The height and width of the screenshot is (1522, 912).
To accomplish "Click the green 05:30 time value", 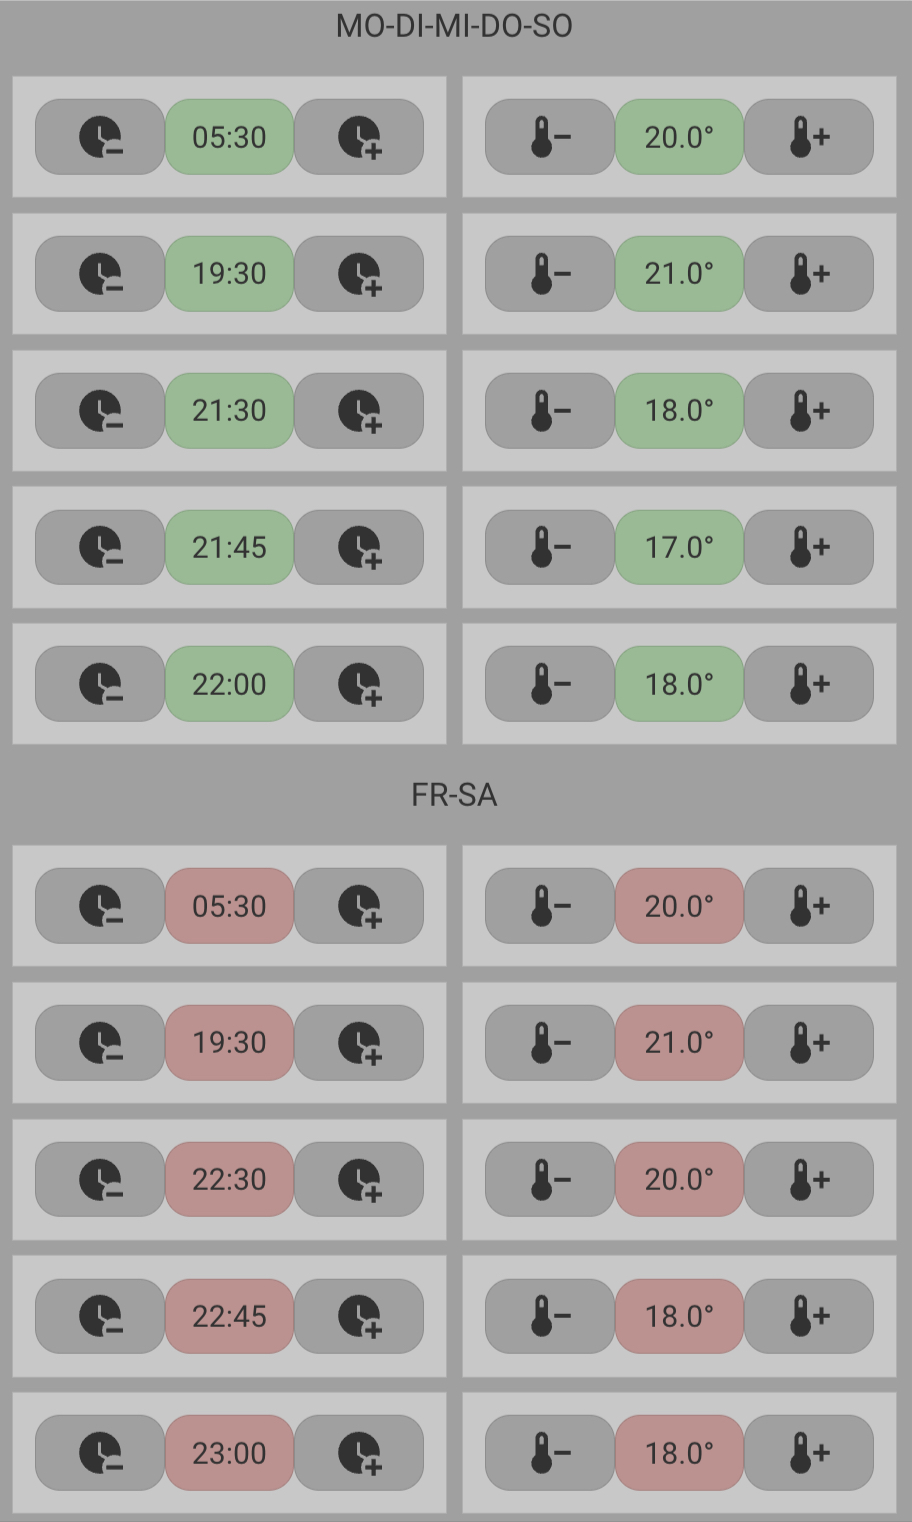I will (229, 137).
